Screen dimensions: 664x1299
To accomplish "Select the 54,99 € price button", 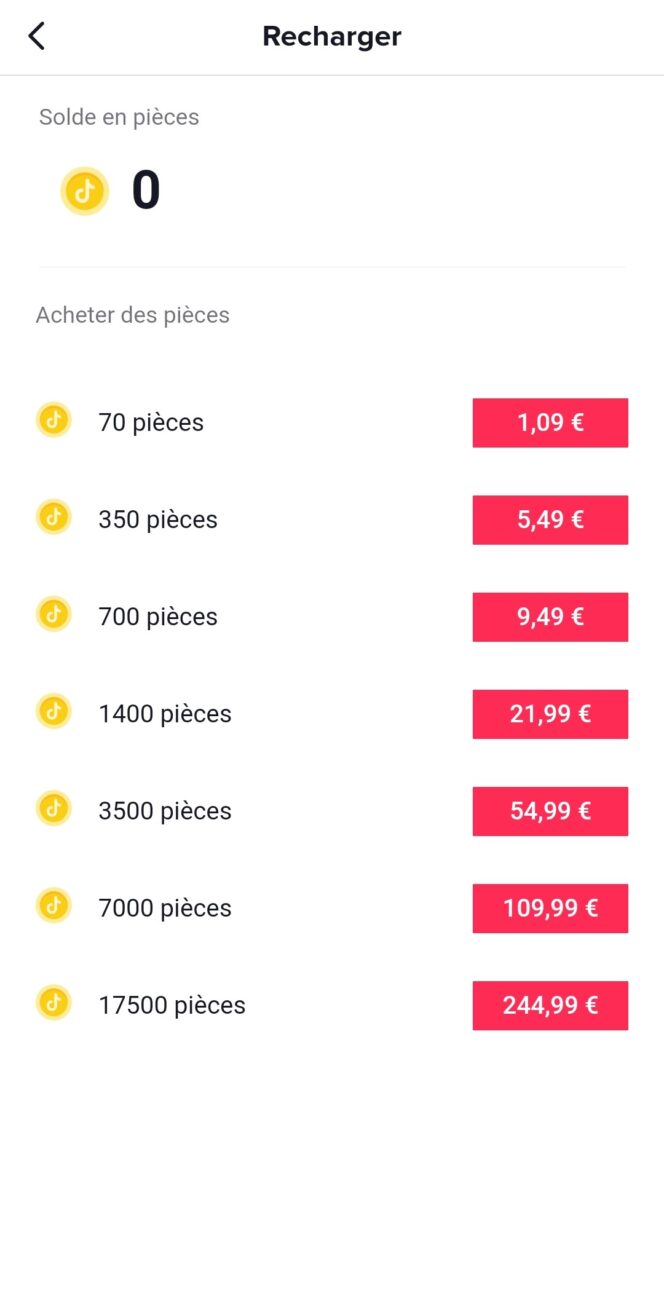I will pos(550,810).
